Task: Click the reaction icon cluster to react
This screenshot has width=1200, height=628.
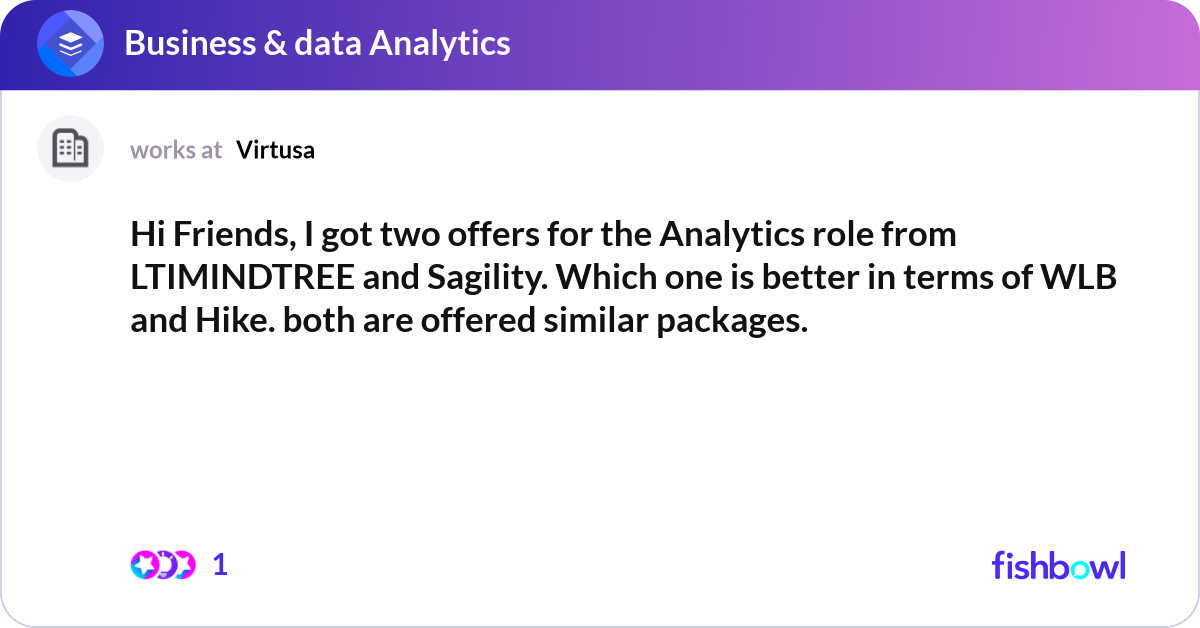Action: click(x=165, y=565)
